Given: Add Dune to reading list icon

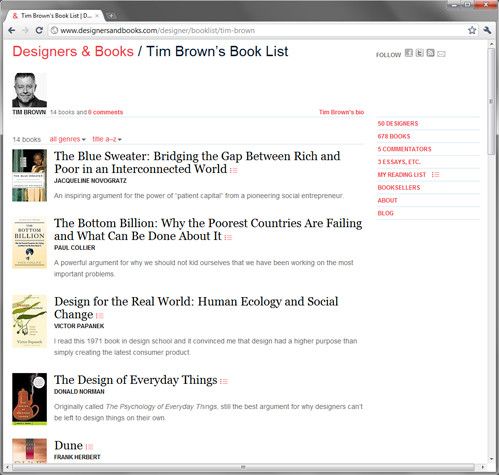Looking at the screenshot, I should tap(89, 447).
